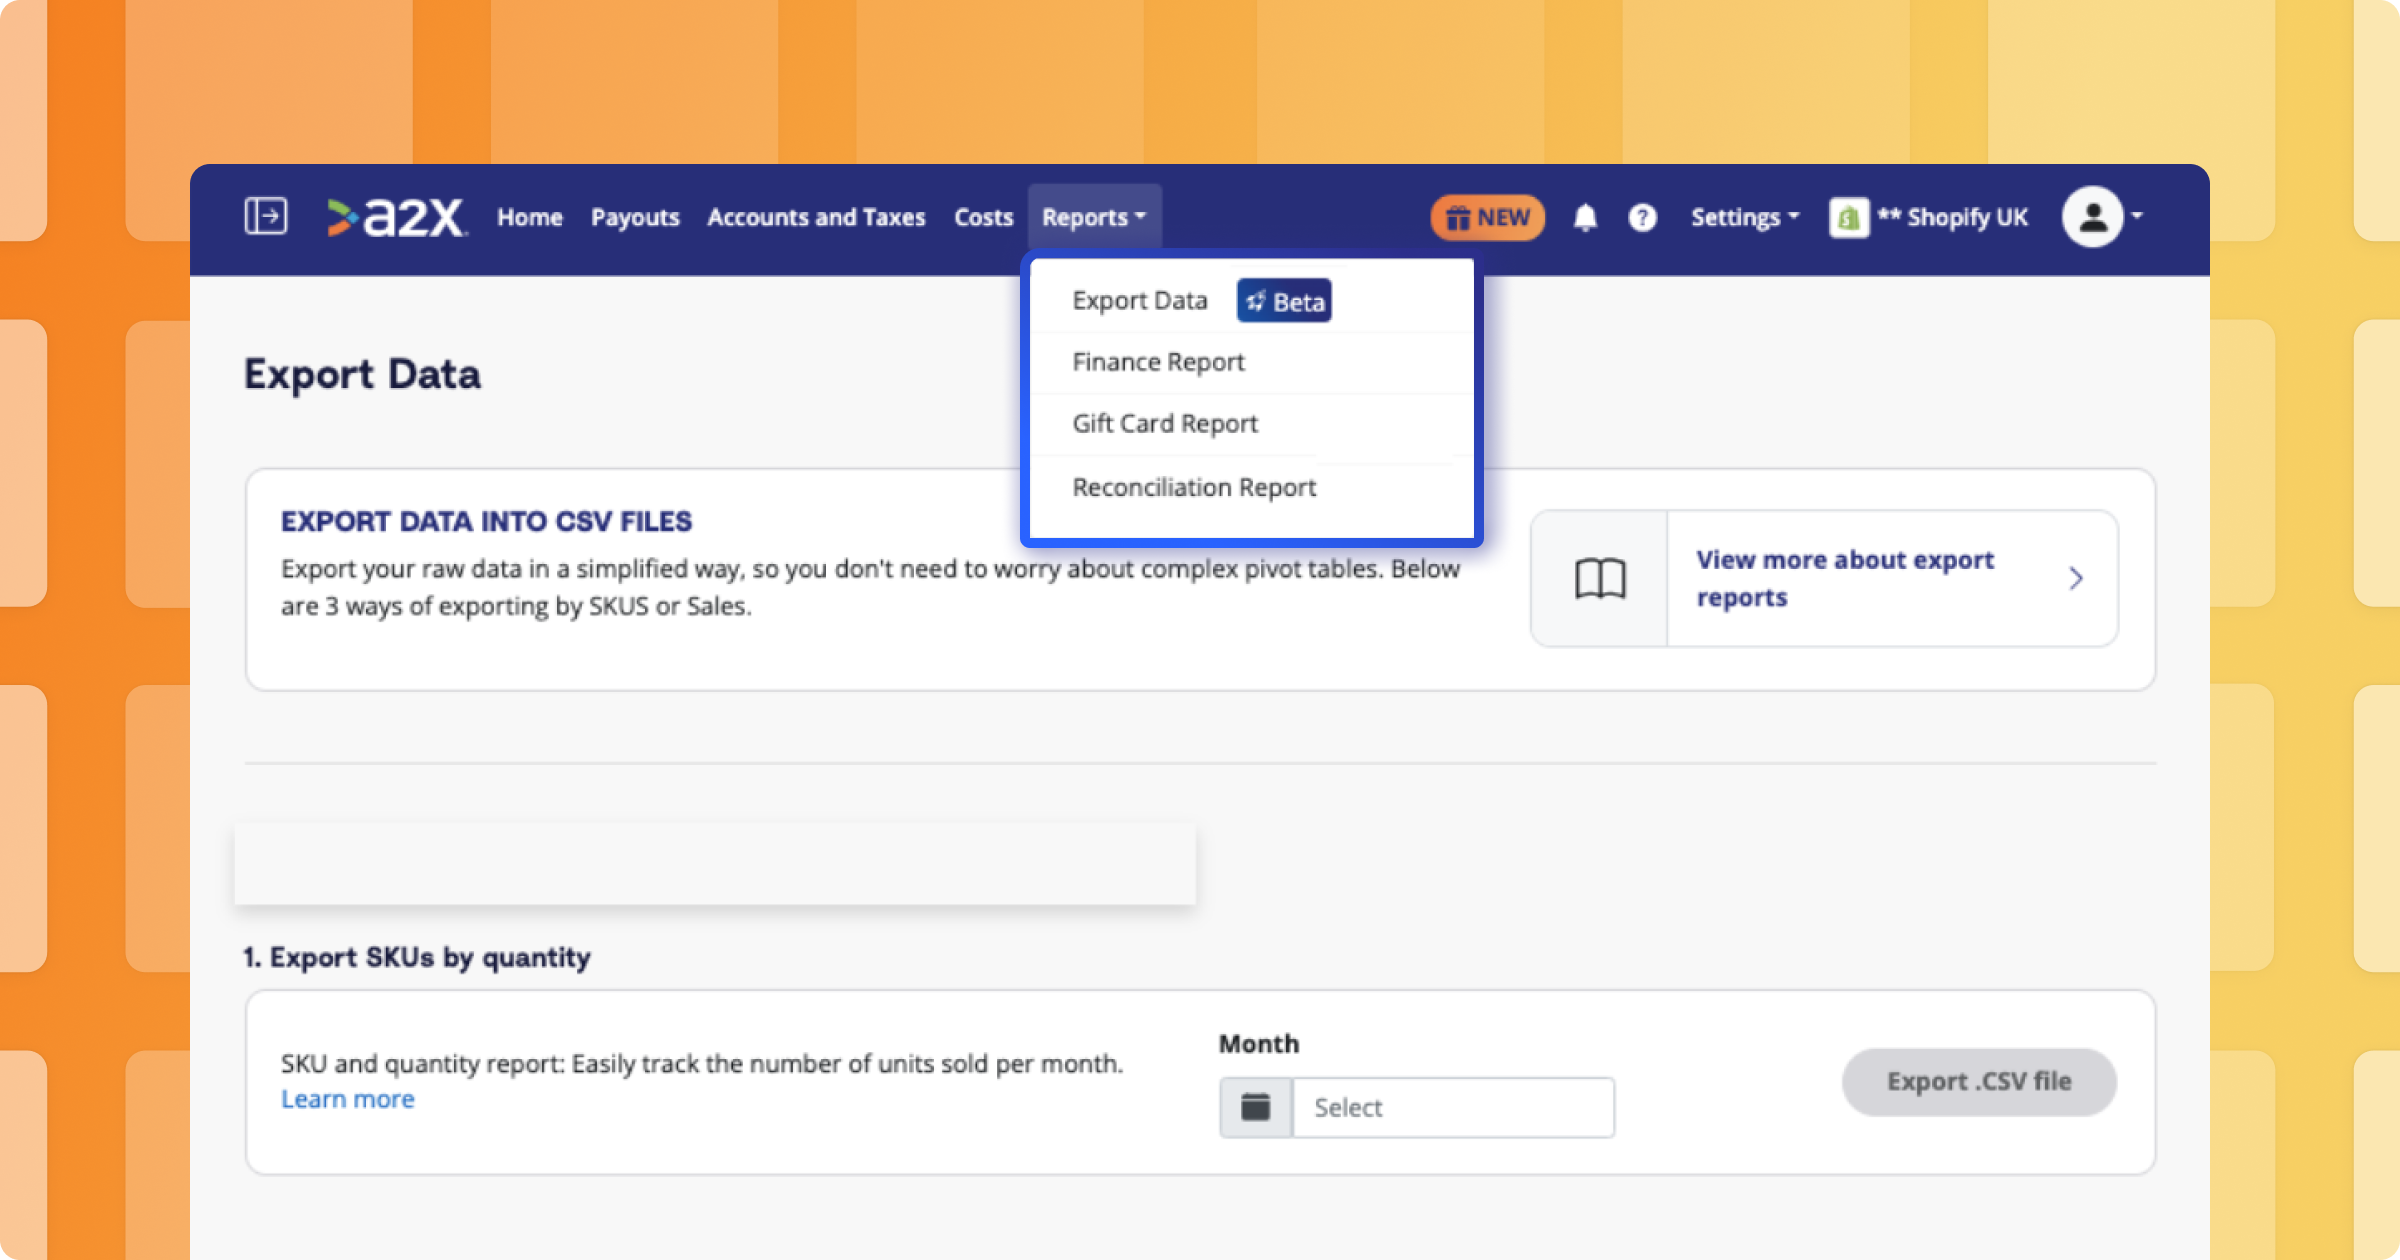2400x1260 pixels.
Task: Click the Reconciliation Report menu item
Action: (x=1195, y=487)
